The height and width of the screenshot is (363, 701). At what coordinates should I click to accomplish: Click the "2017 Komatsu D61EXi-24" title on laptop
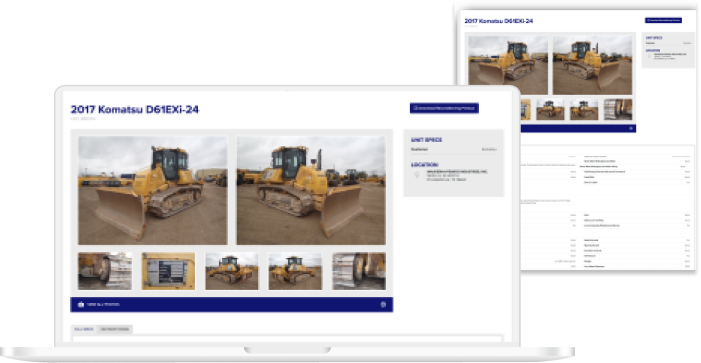(135, 110)
